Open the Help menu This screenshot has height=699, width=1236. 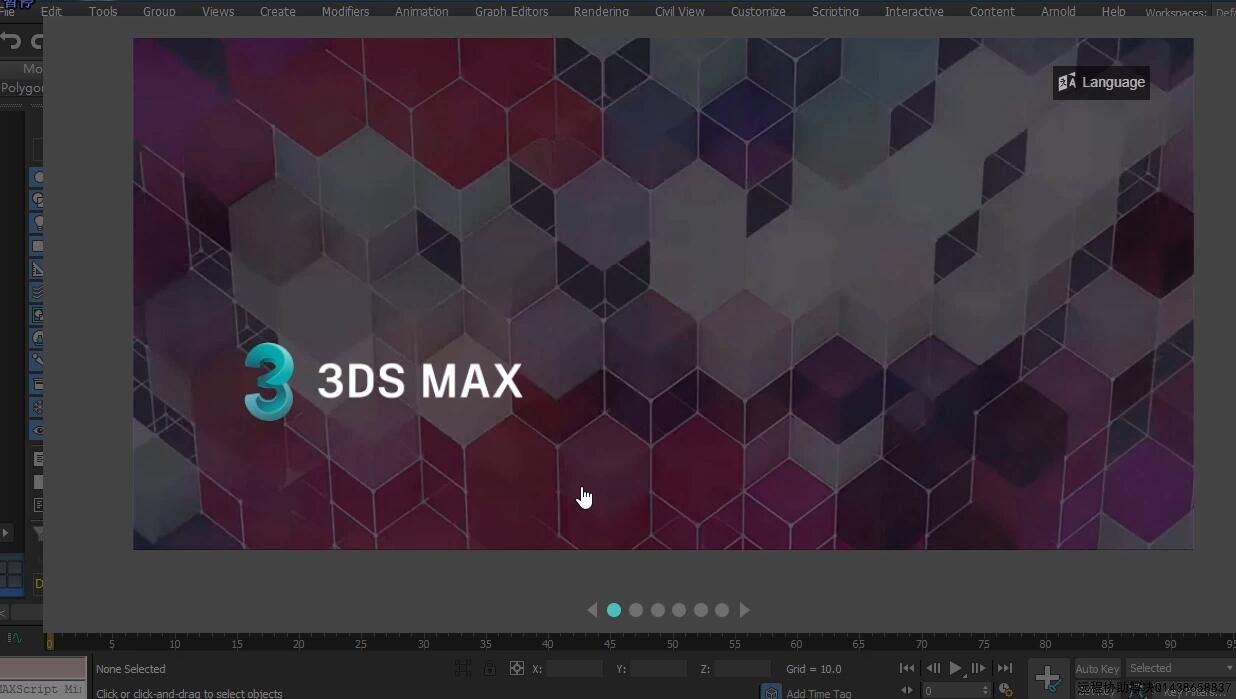point(1113,11)
